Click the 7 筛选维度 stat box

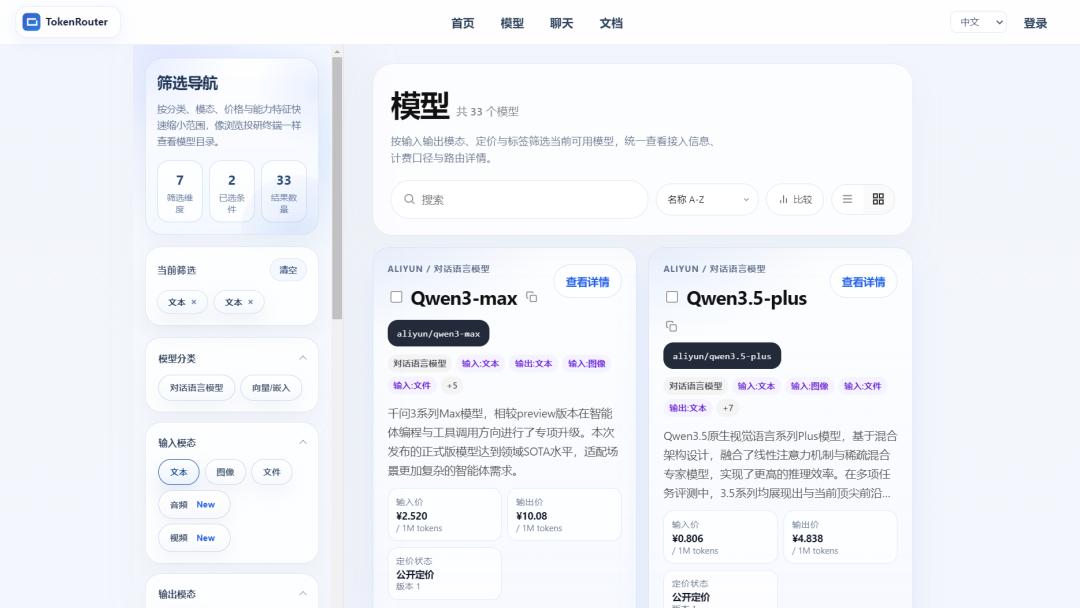[180, 191]
